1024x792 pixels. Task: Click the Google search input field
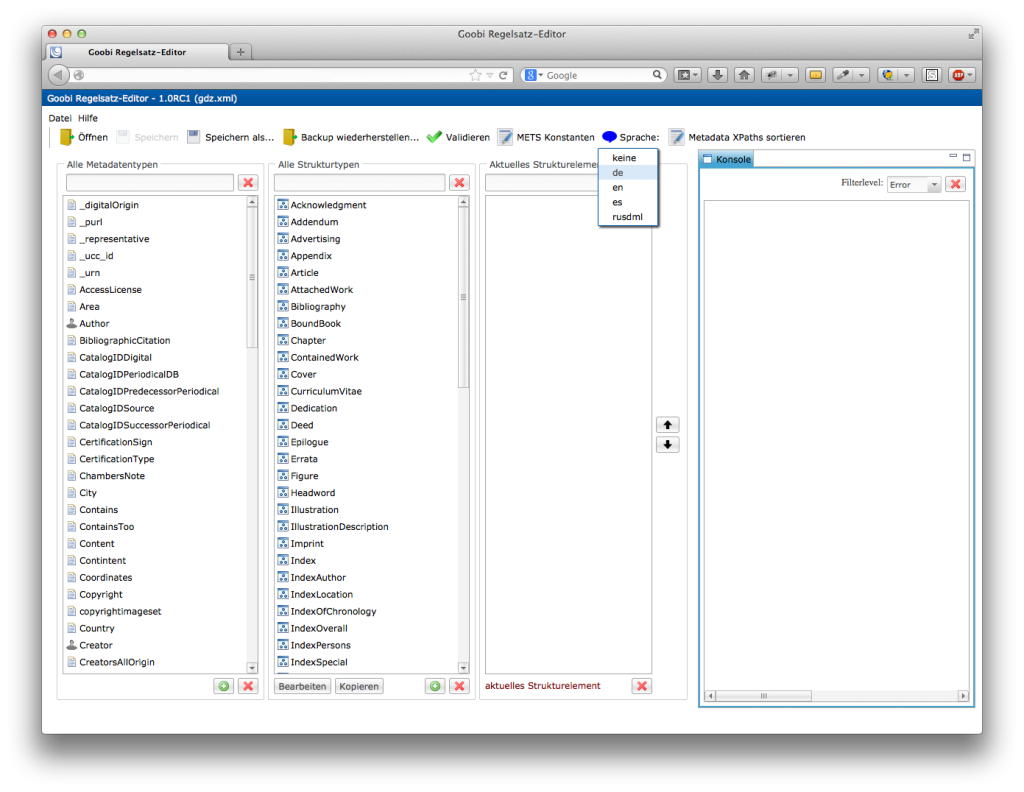click(x=598, y=75)
